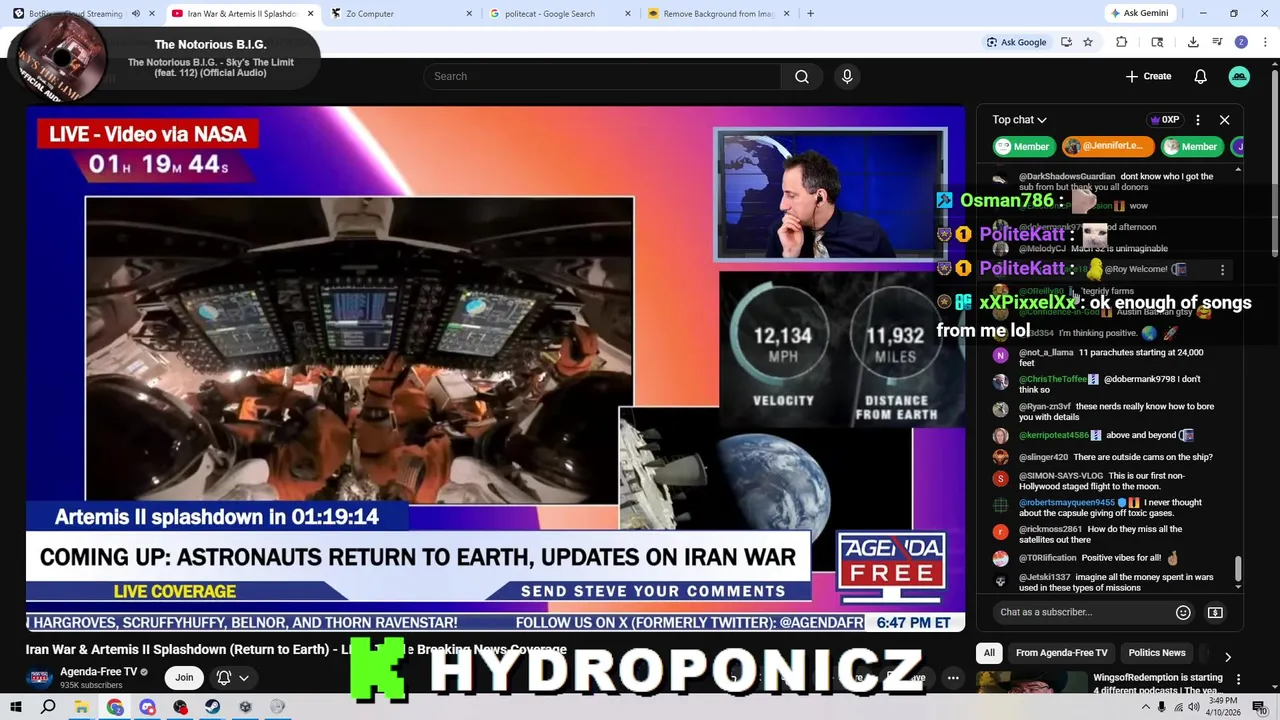The image size is (1280, 720).
Task: Open Windows notification center icon
Action: click(1259, 707)
